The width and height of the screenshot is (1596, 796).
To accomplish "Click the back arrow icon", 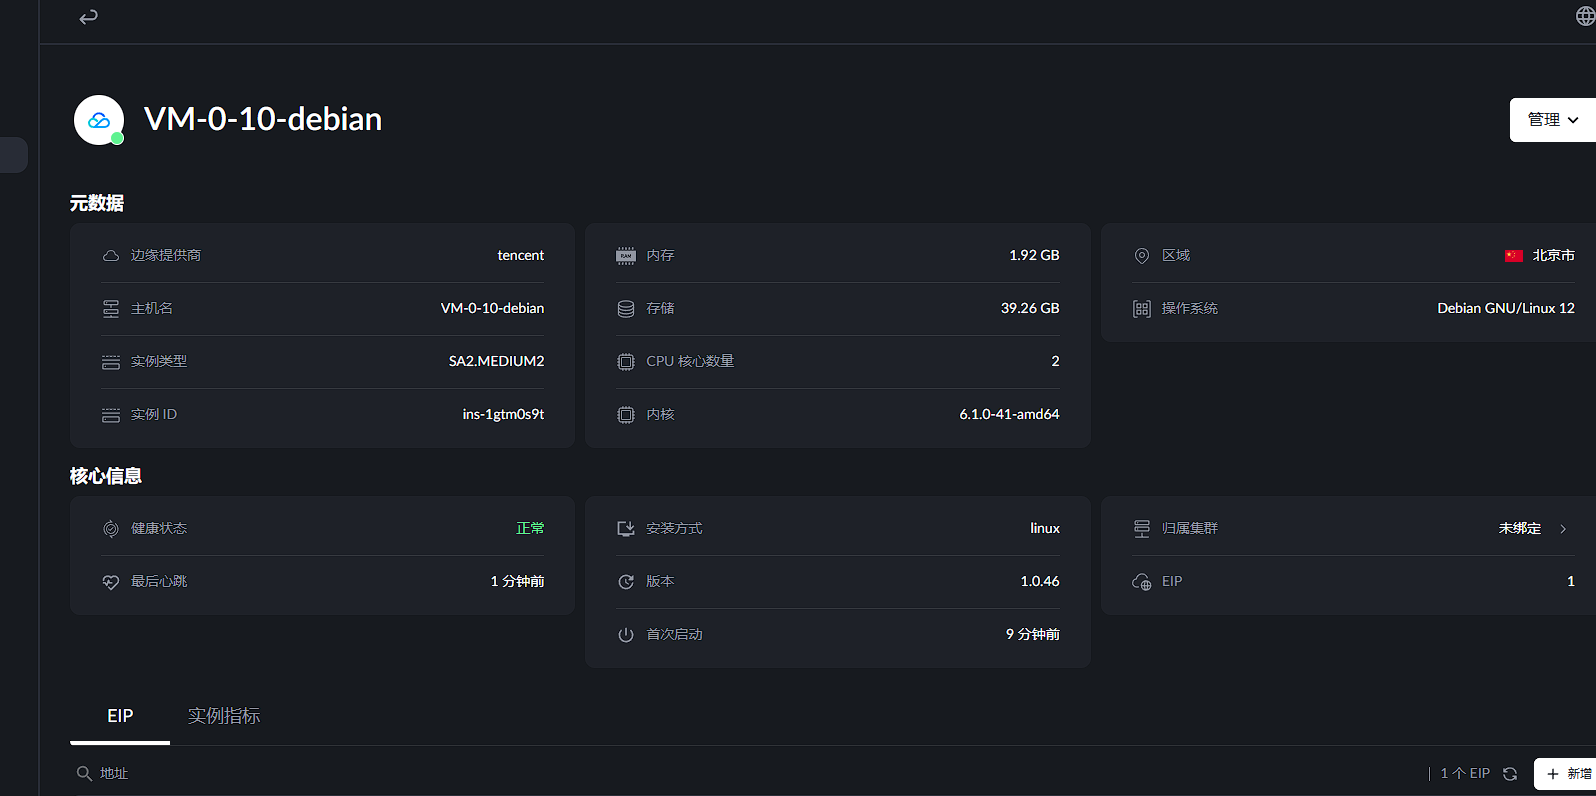I will click(x=89, y=17).
